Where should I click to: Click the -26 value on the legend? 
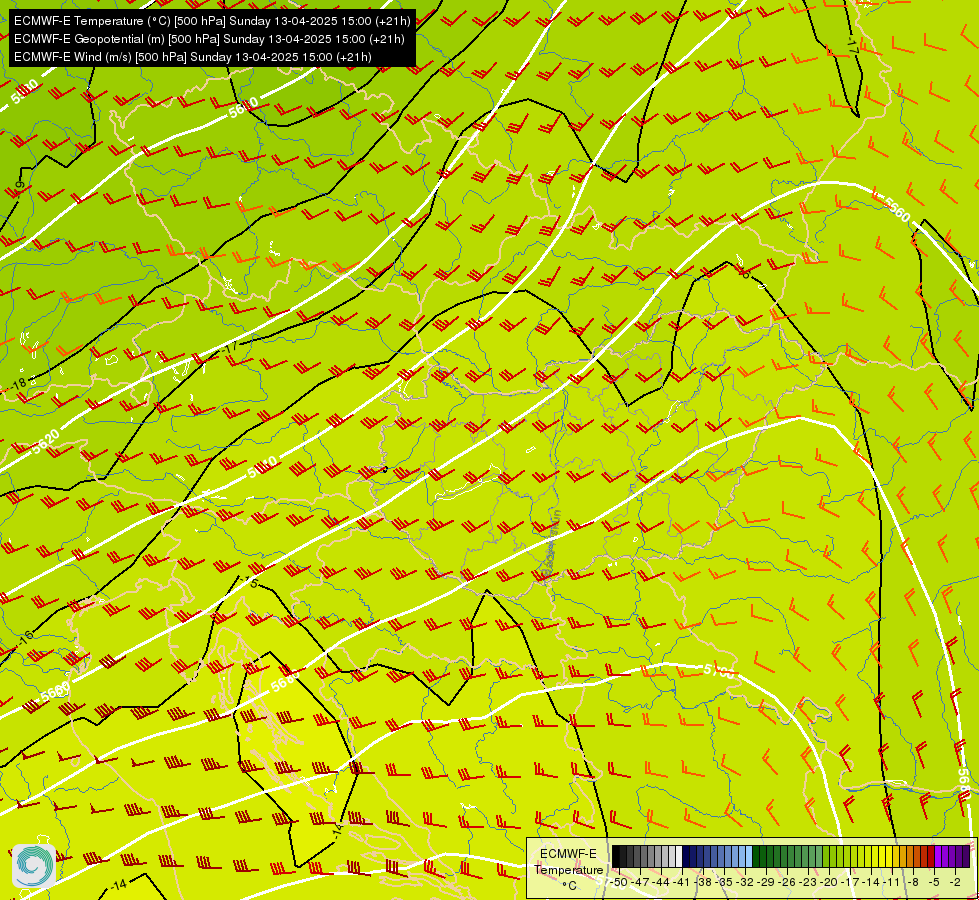click(787, 883)
